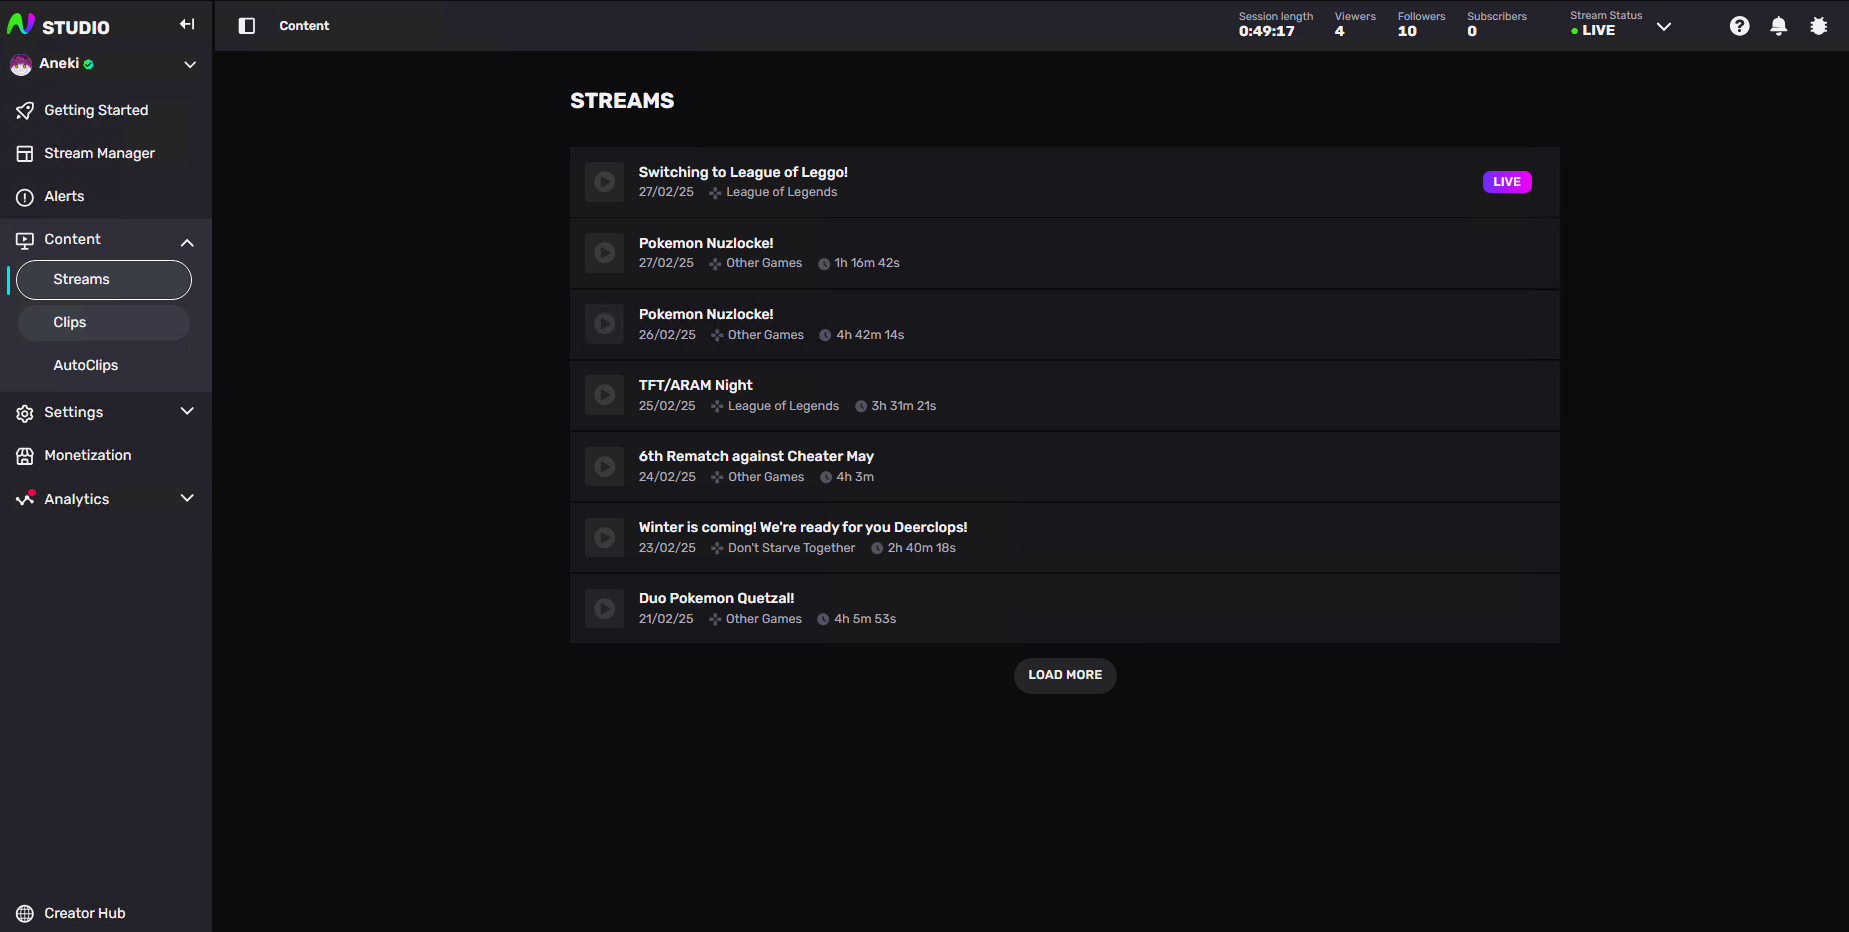
Task: Collapse the Content section chevron
Action: click(x=187, y=242)
